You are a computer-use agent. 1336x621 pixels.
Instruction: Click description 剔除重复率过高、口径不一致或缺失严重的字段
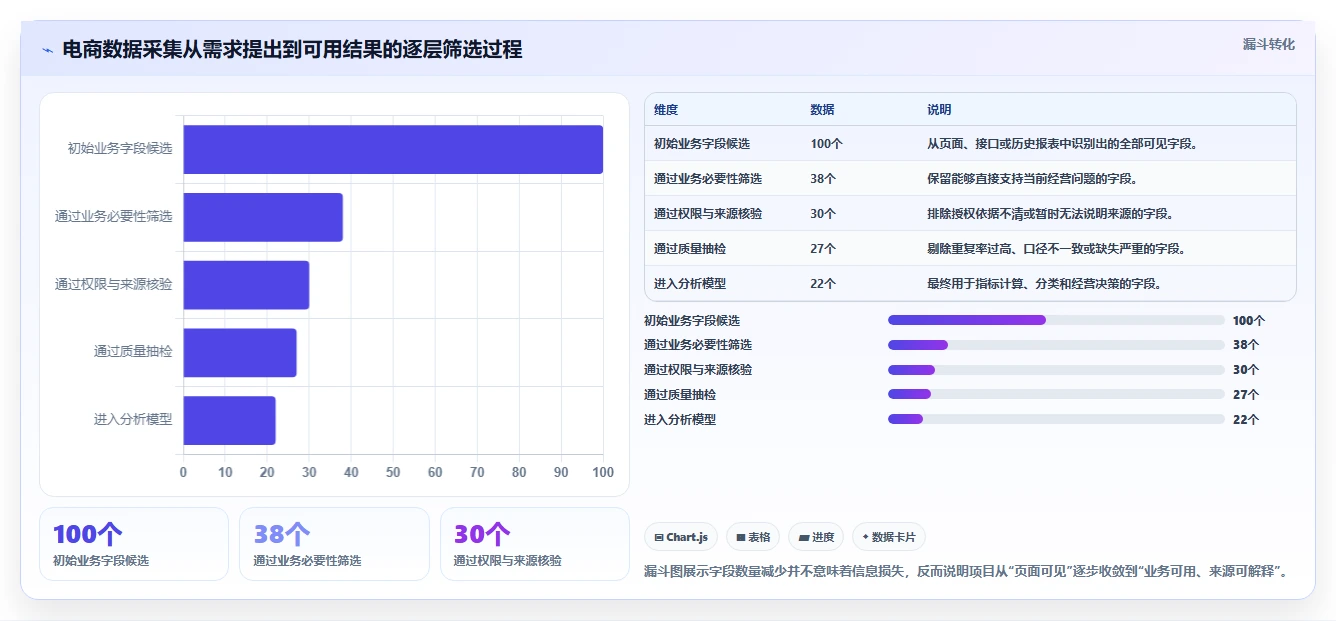pos(1056,249)
